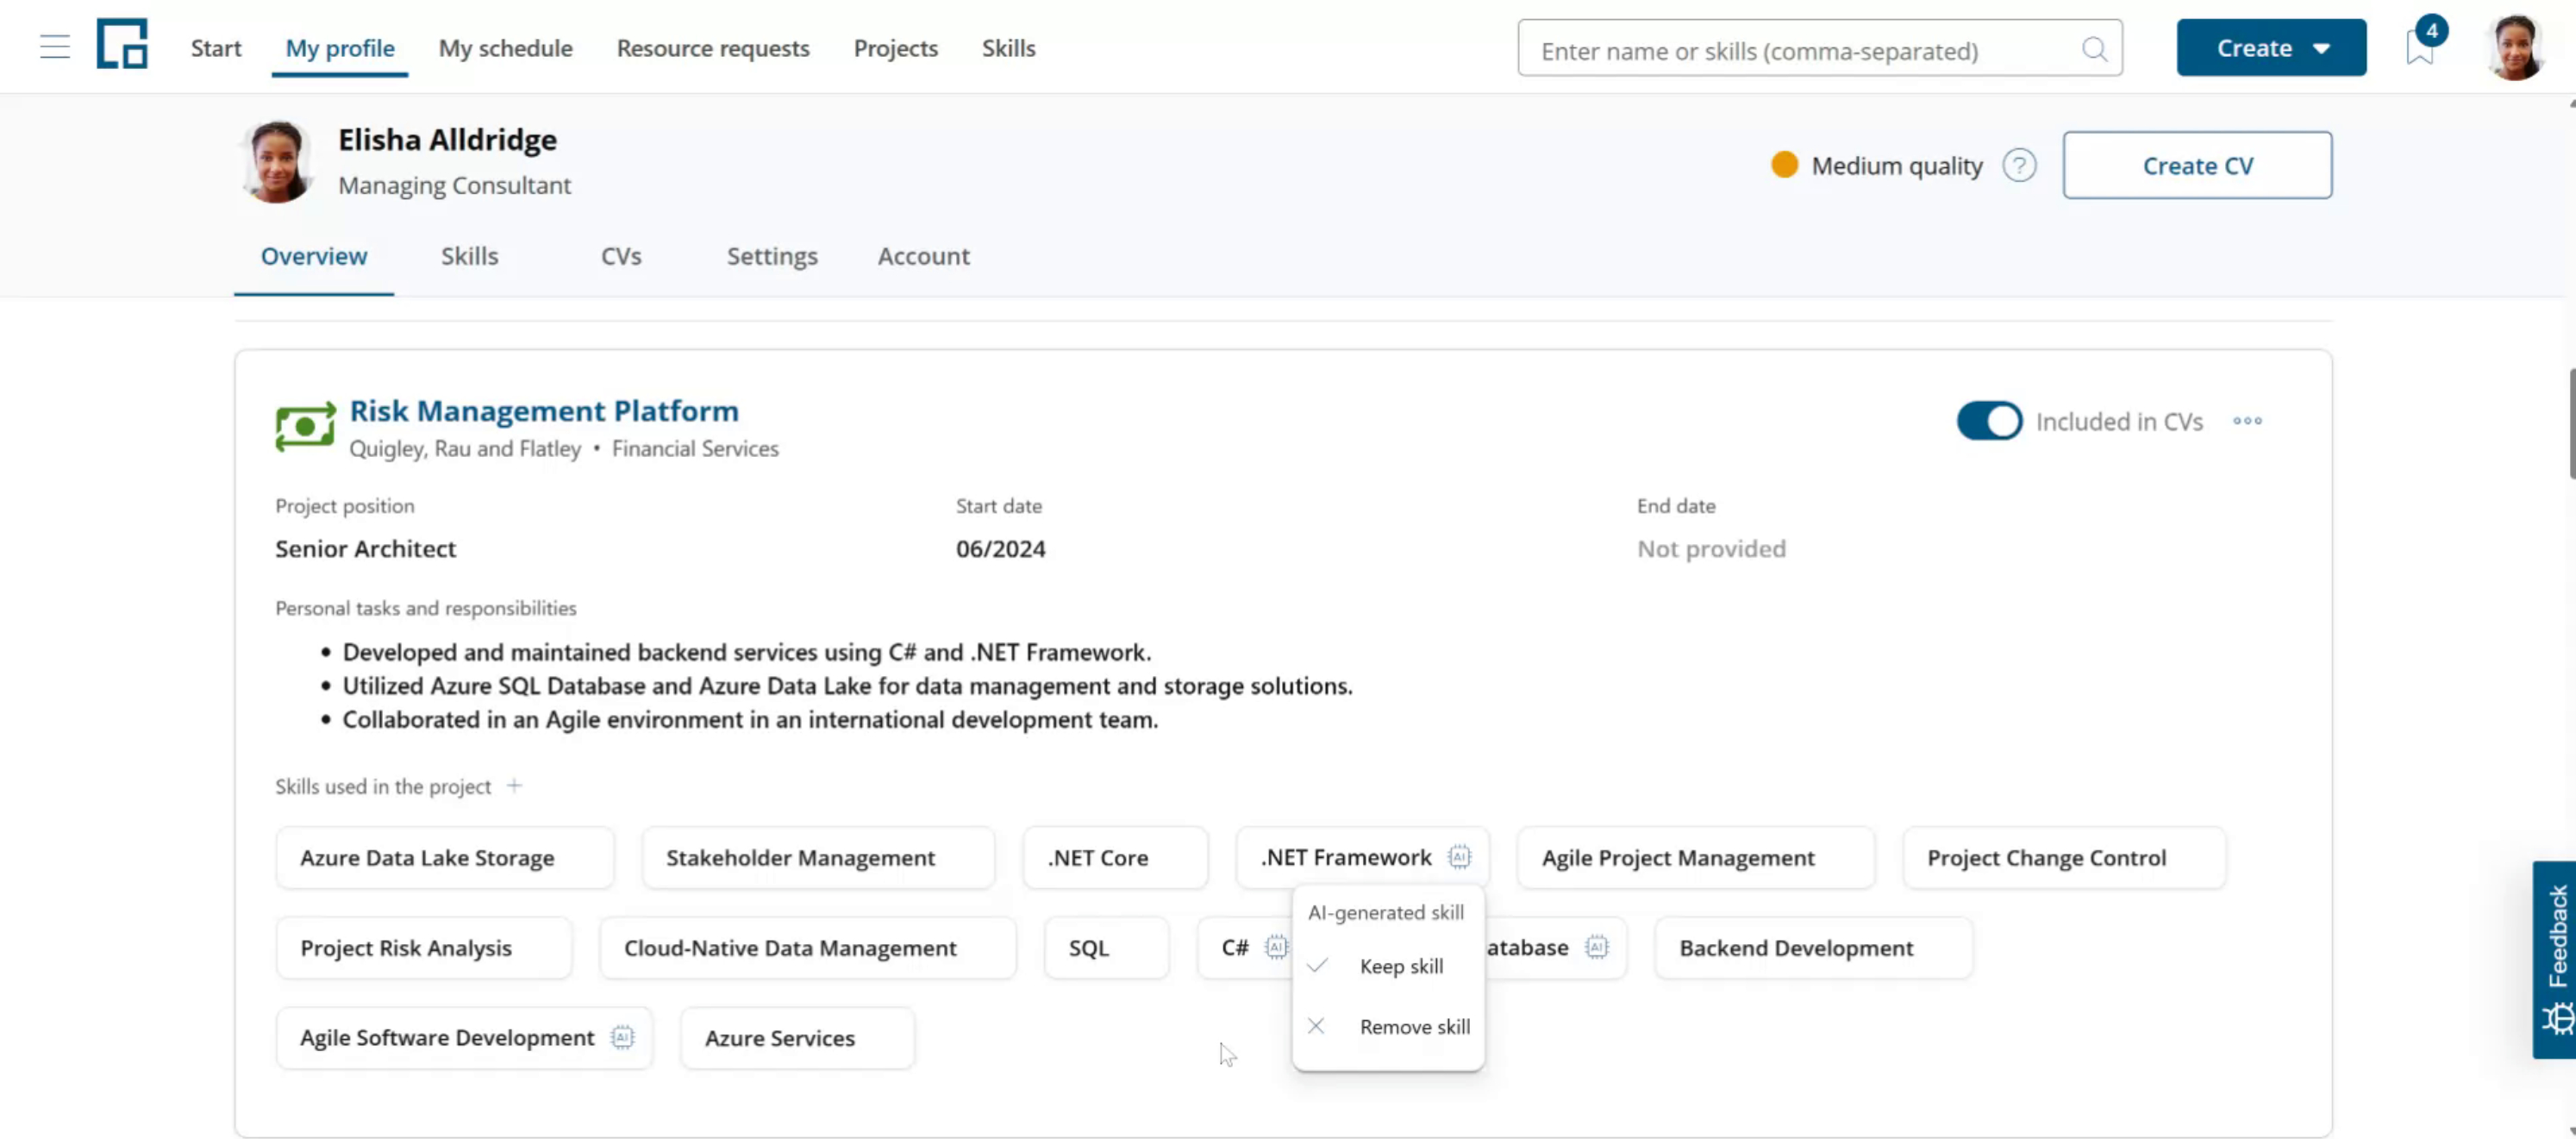Open the bookmarks notification icon
Viewport: 2576px width, 1139px height.
(2419, 47)
